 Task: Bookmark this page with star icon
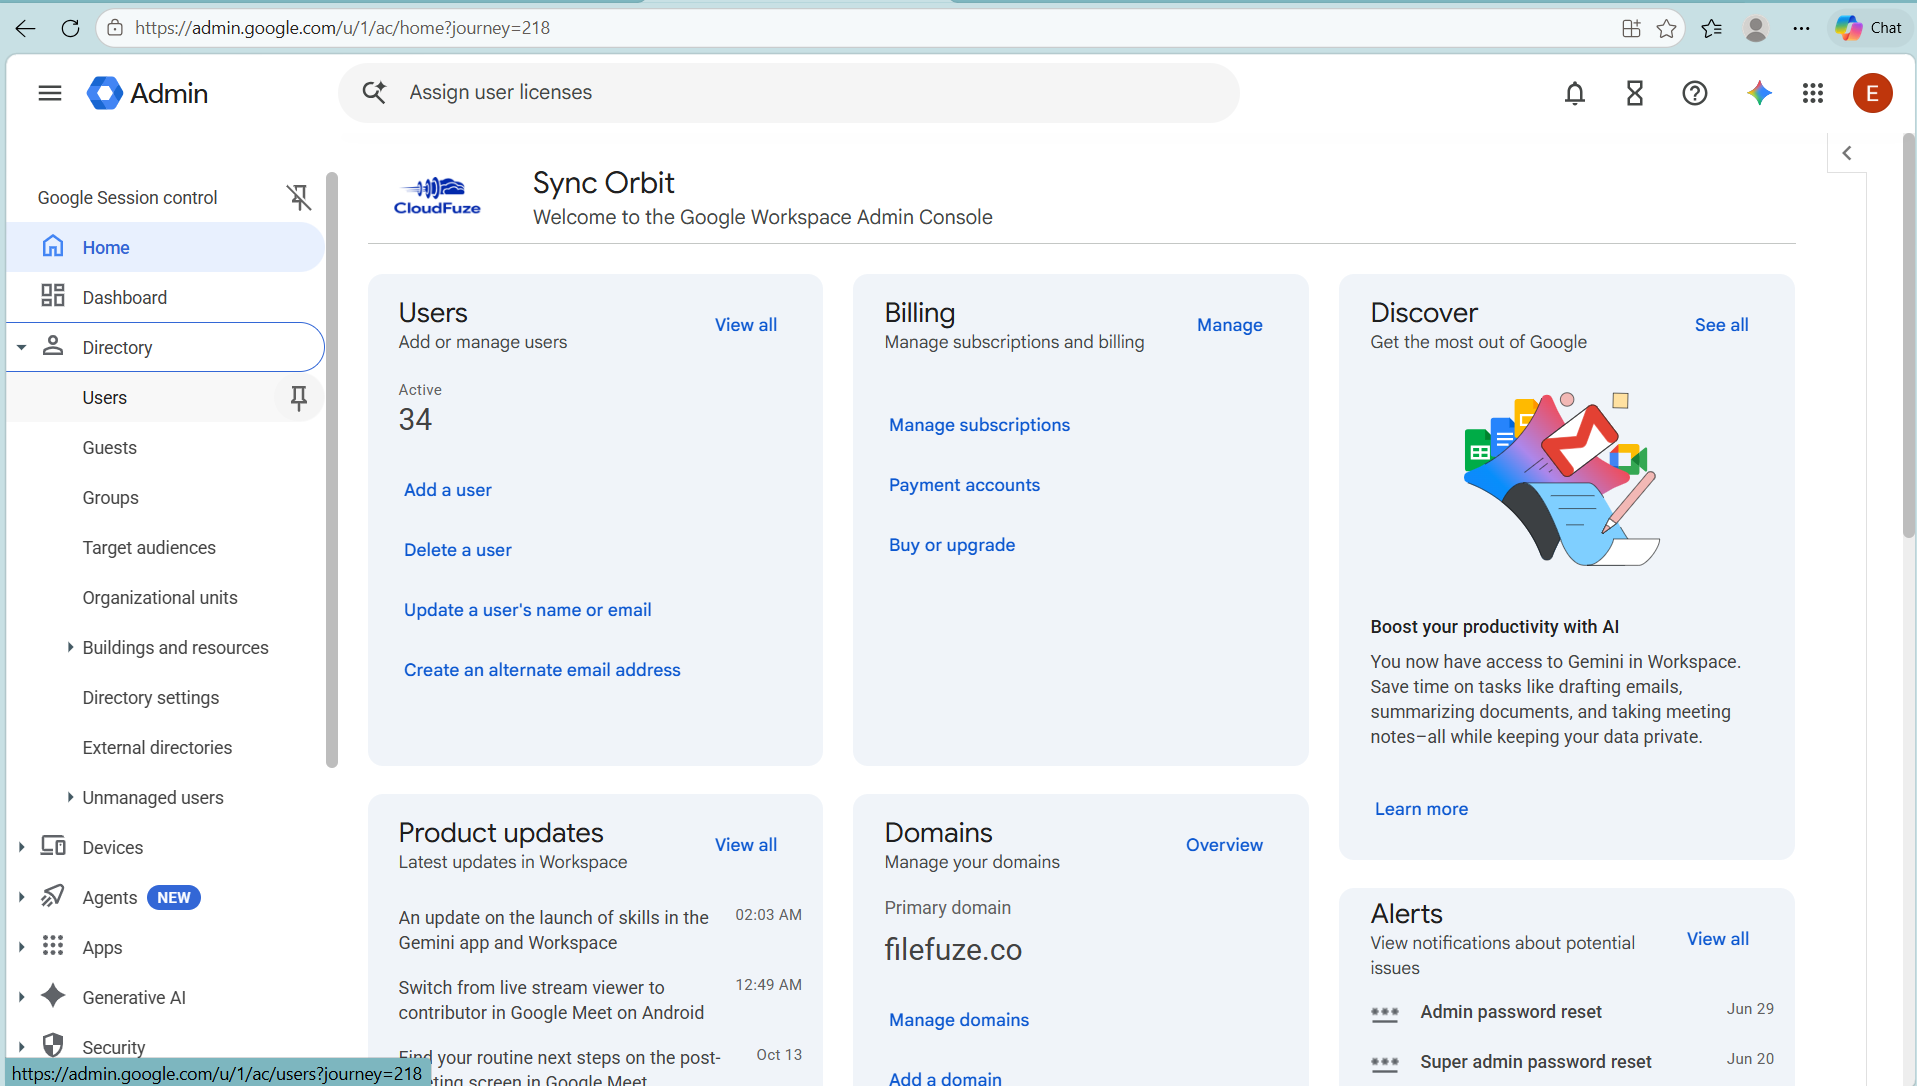click(1666, 28)
